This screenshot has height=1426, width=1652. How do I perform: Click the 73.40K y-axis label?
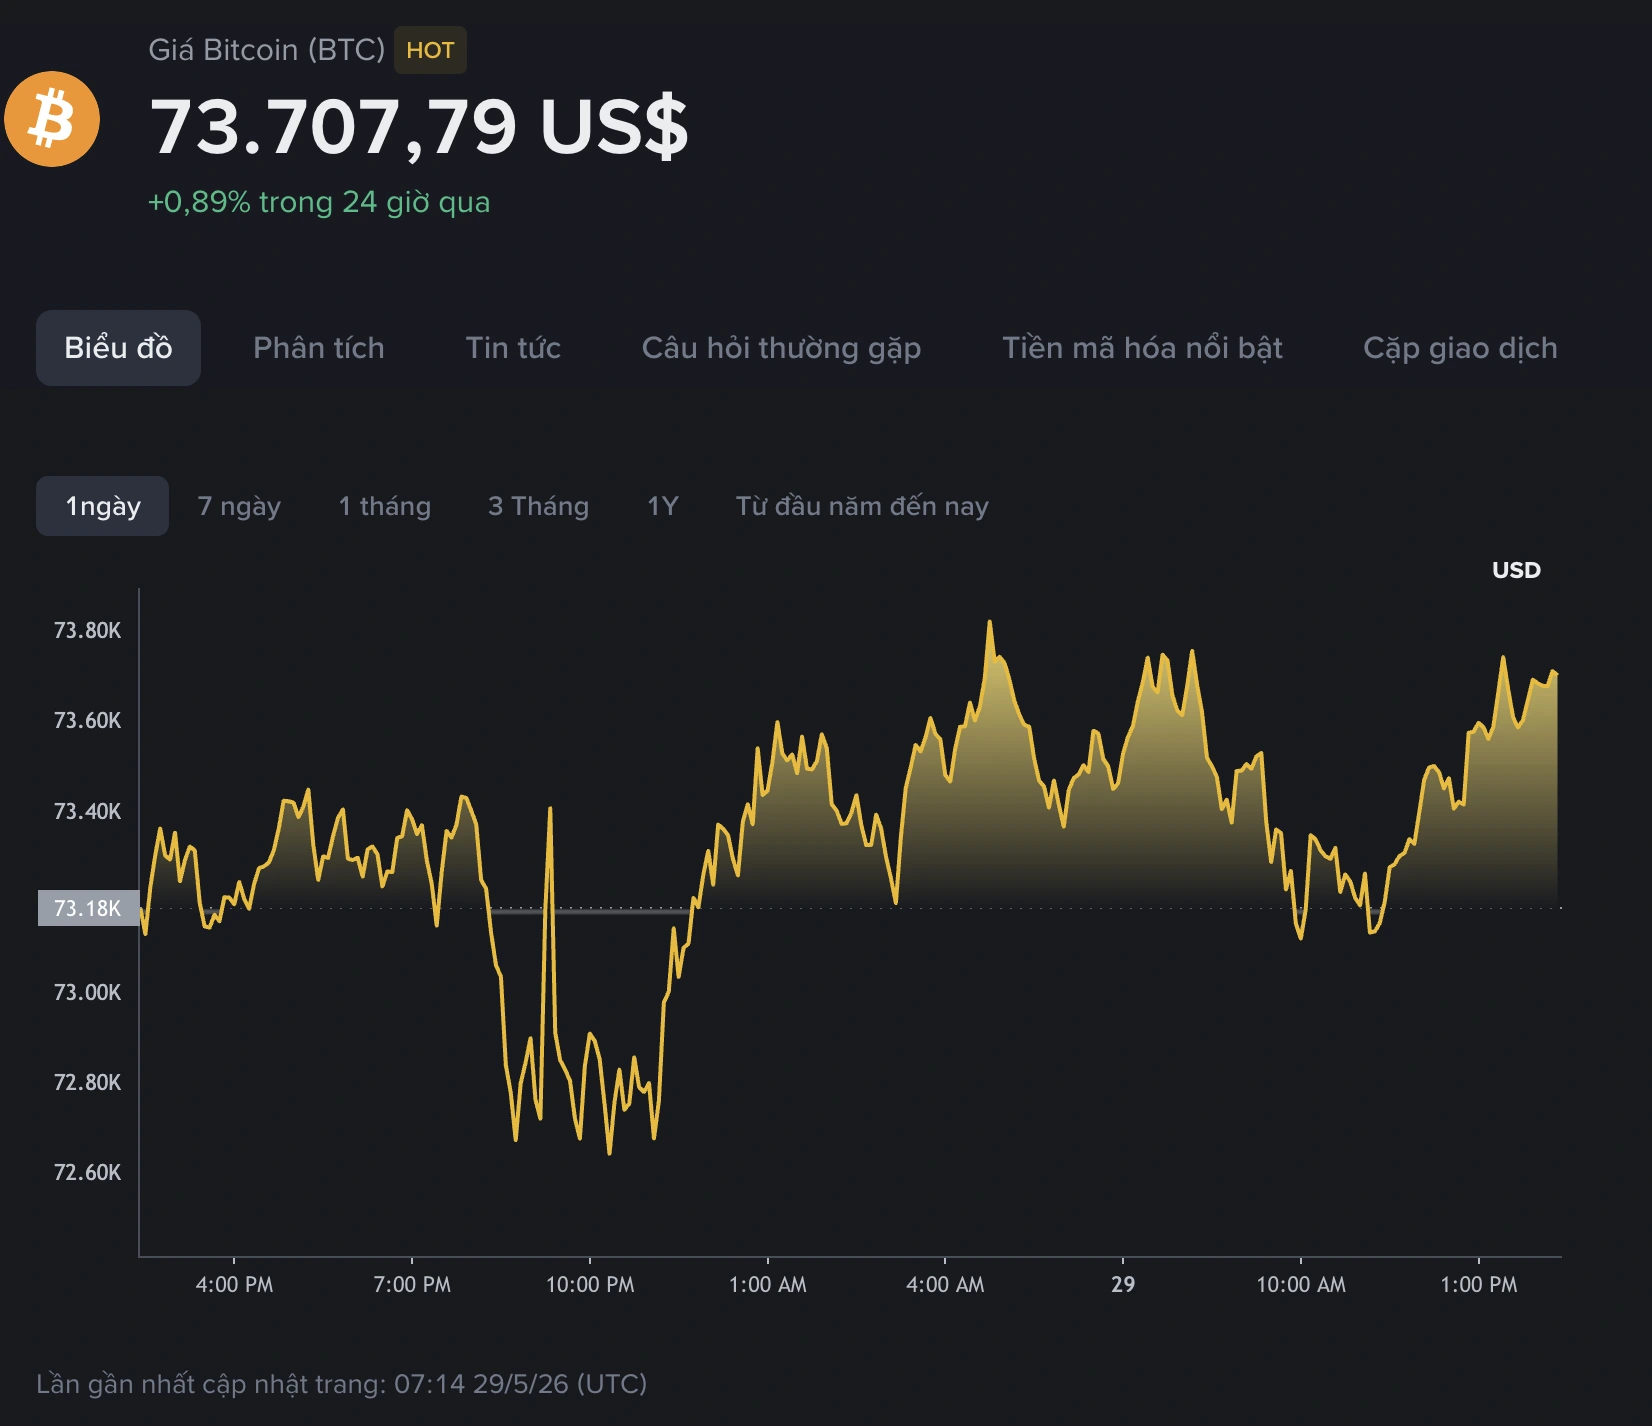coord(87,811)
